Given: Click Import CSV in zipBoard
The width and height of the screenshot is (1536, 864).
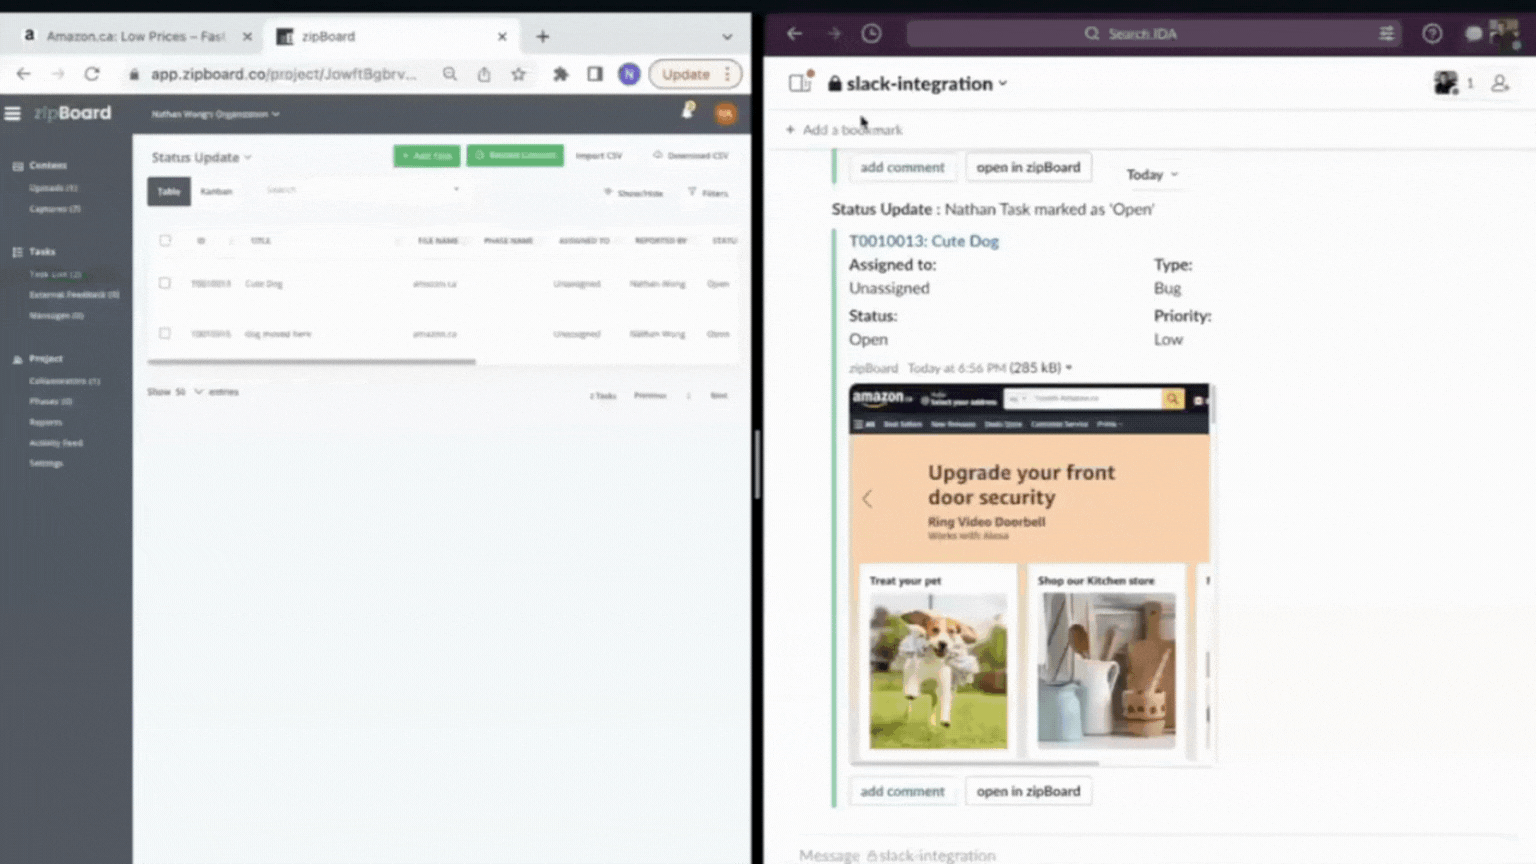Looking at the screenshot, I should pos(599,156).
